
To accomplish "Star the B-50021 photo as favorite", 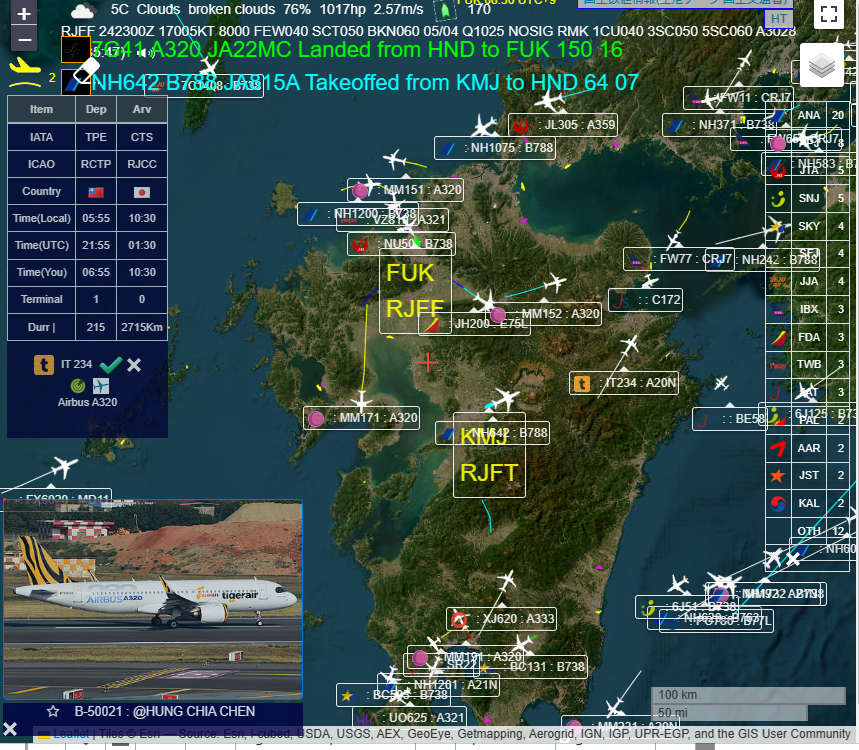I will coord(53,711).
